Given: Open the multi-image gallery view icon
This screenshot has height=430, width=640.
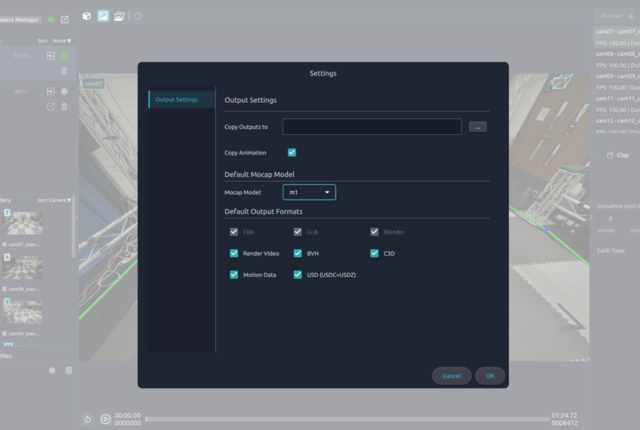Looking at the screenshot, I should (x=119, y=16).
